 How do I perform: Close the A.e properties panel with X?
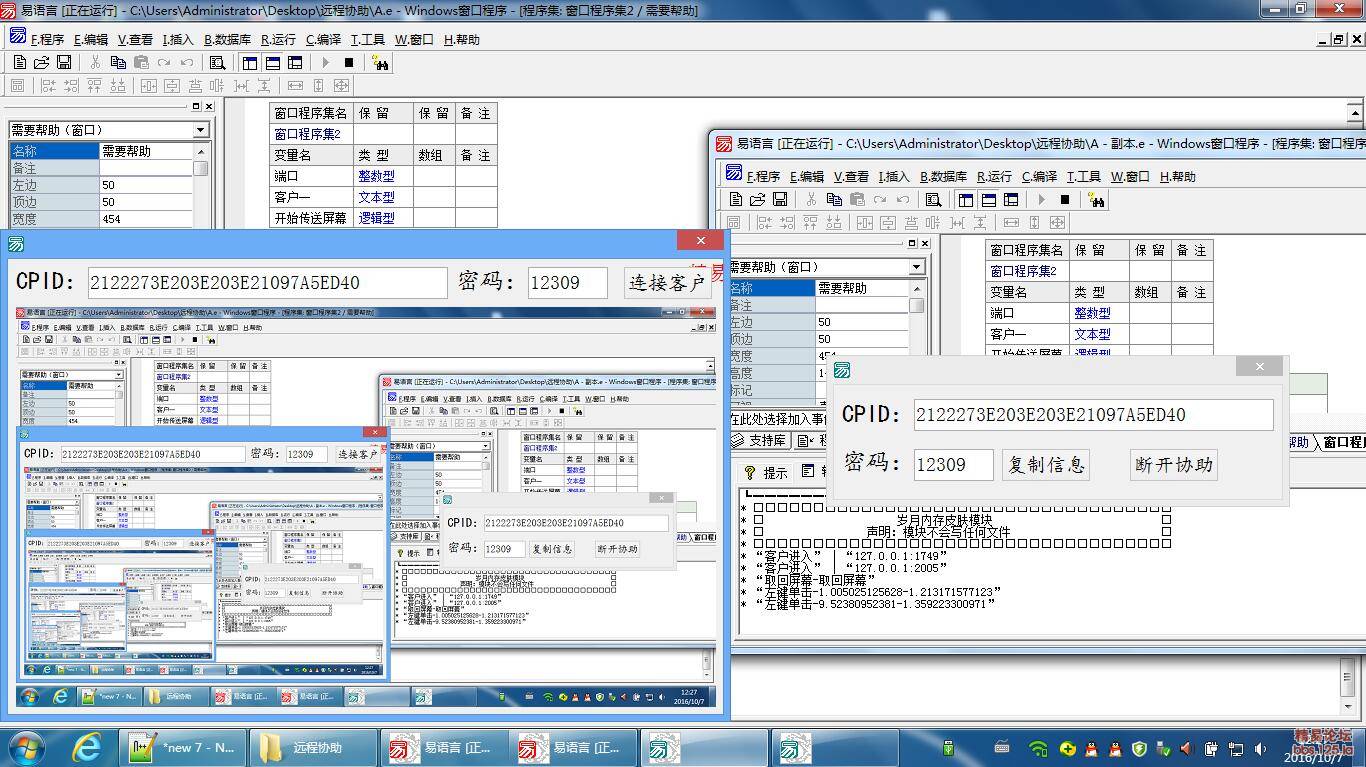click(208, 106)
